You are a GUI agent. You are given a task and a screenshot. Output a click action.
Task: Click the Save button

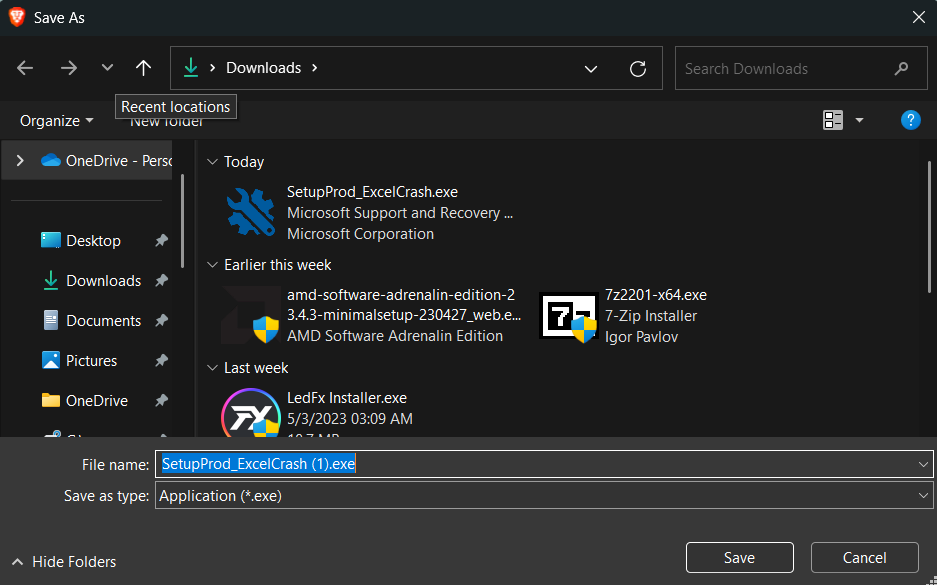point(739,558)
